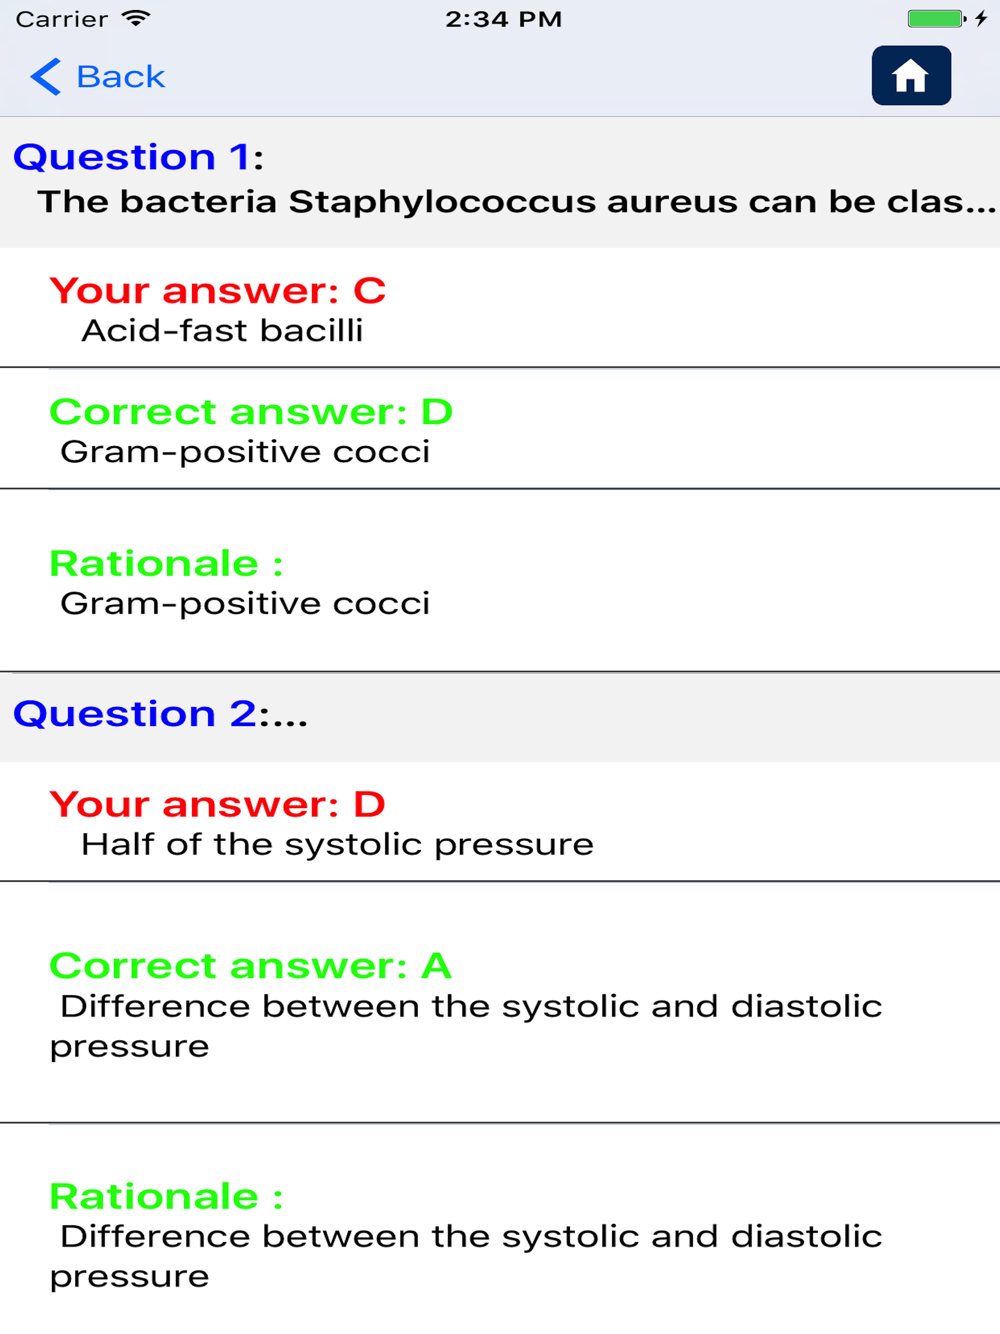This screenshot has width=1000, height=1334.
Task: Tap the Home icon button
Action: point(911,76)
